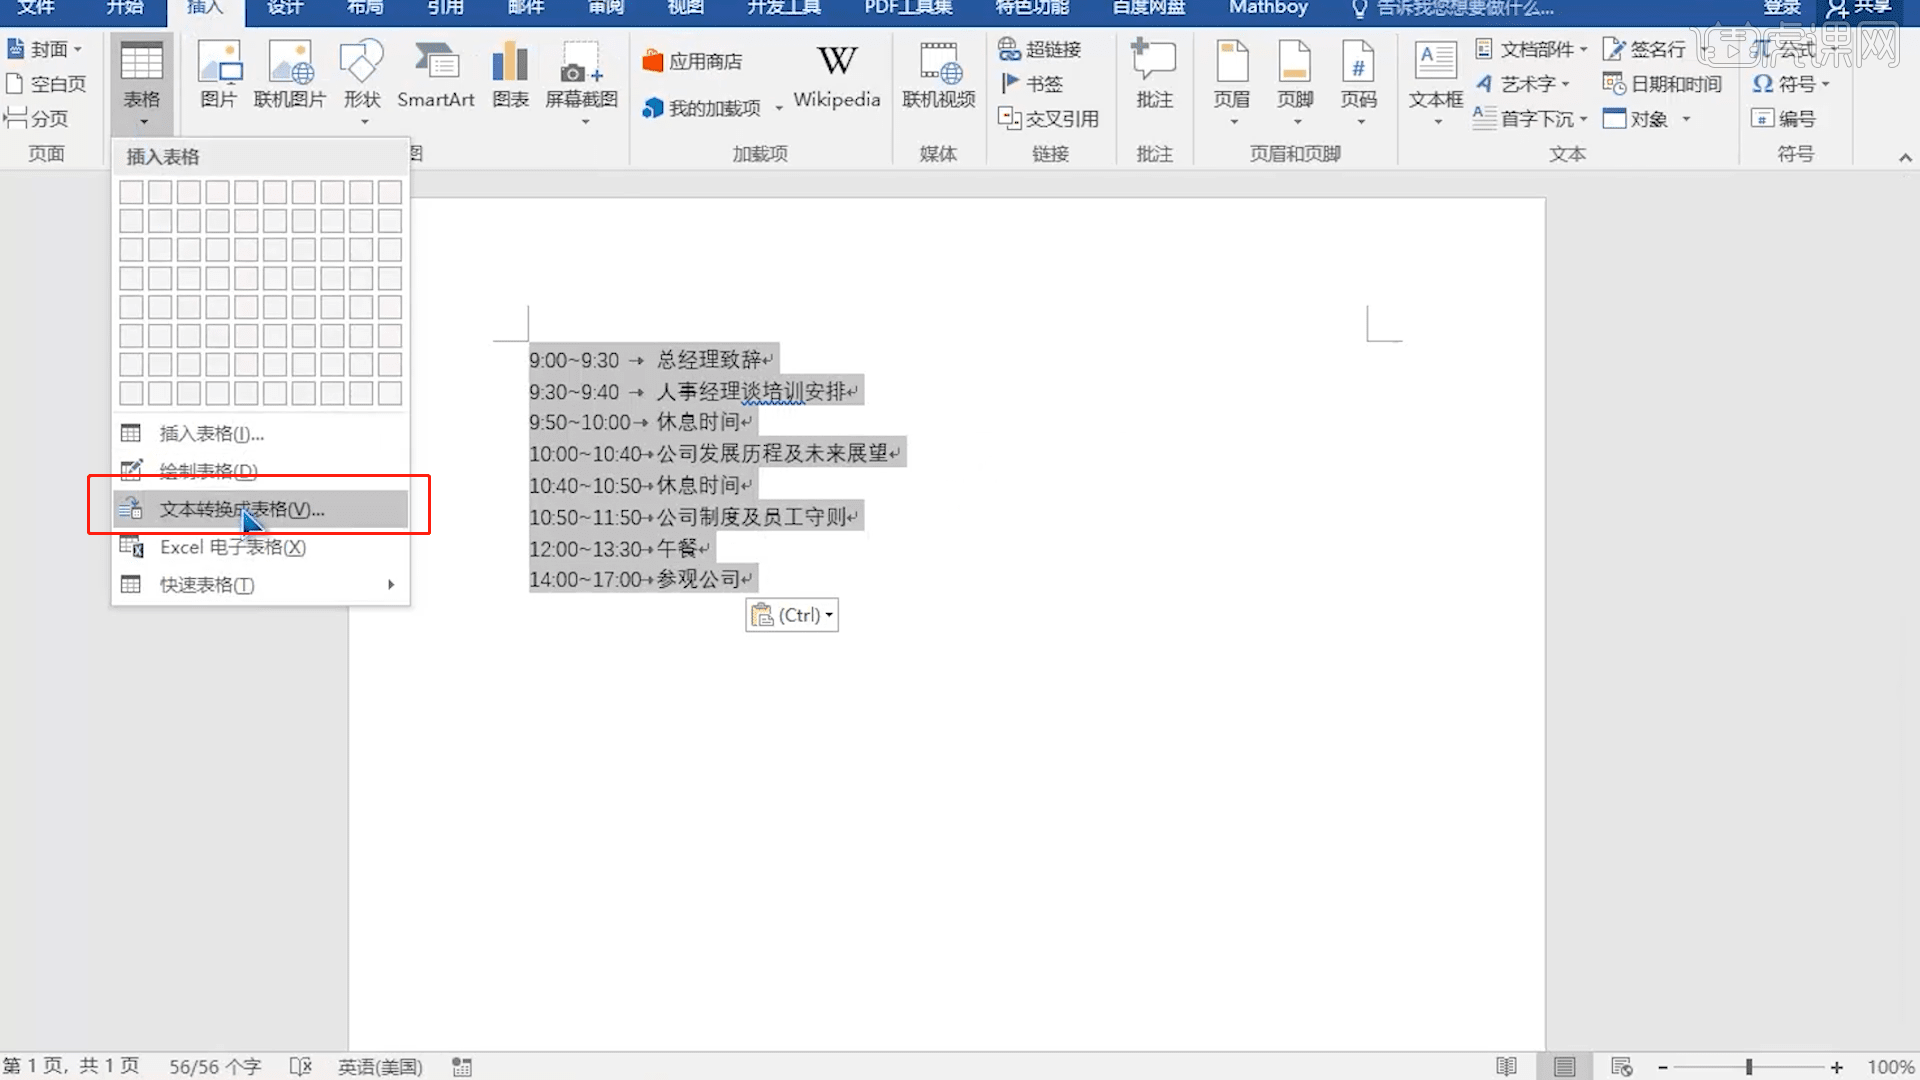Switch to web layout view

tap(1622, 1067)
